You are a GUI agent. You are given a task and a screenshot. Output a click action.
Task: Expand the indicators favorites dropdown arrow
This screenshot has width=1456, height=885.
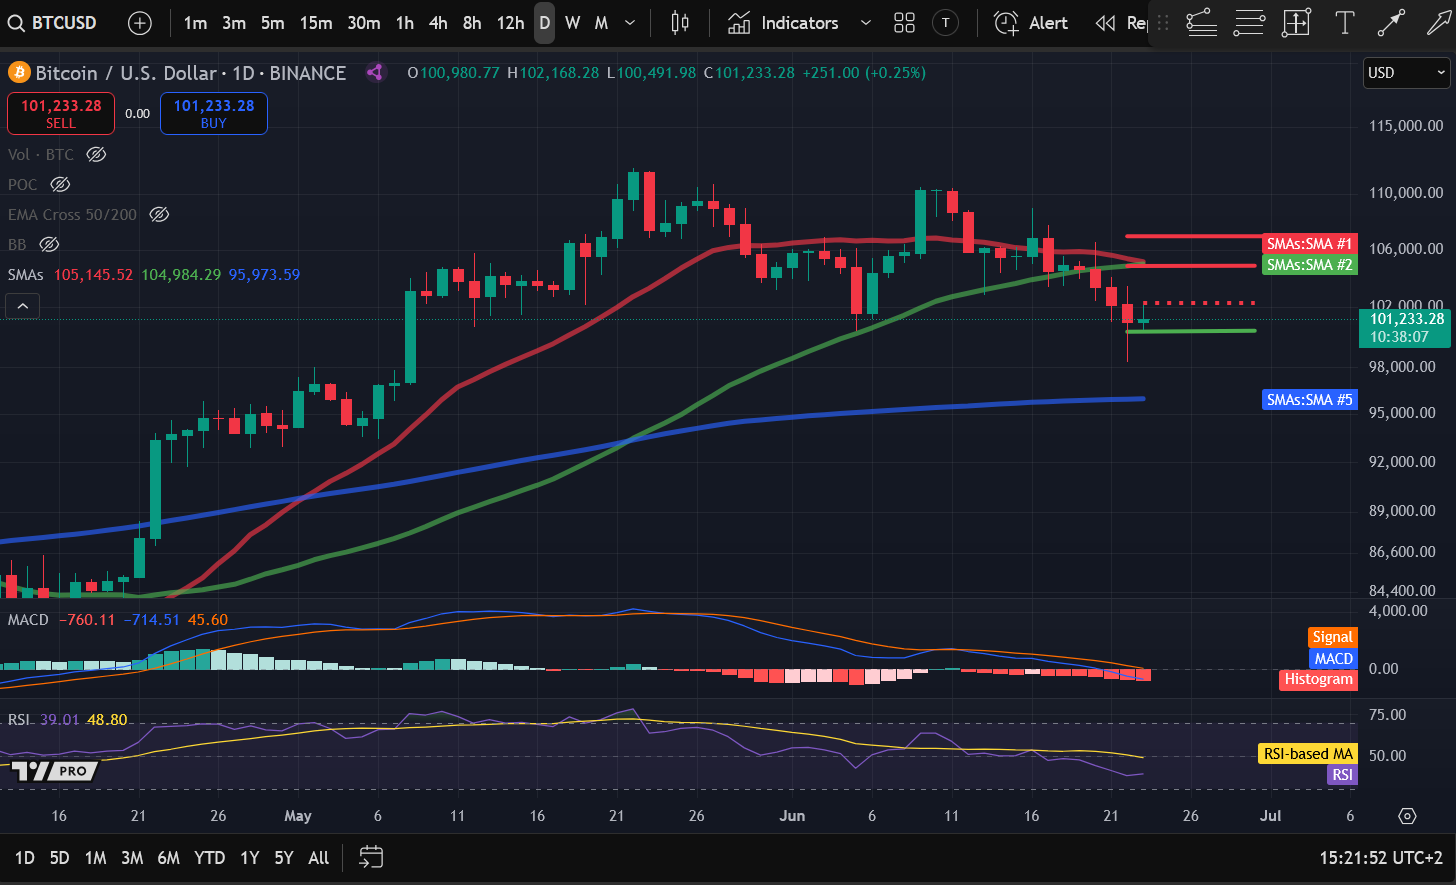tap(866, 22)
